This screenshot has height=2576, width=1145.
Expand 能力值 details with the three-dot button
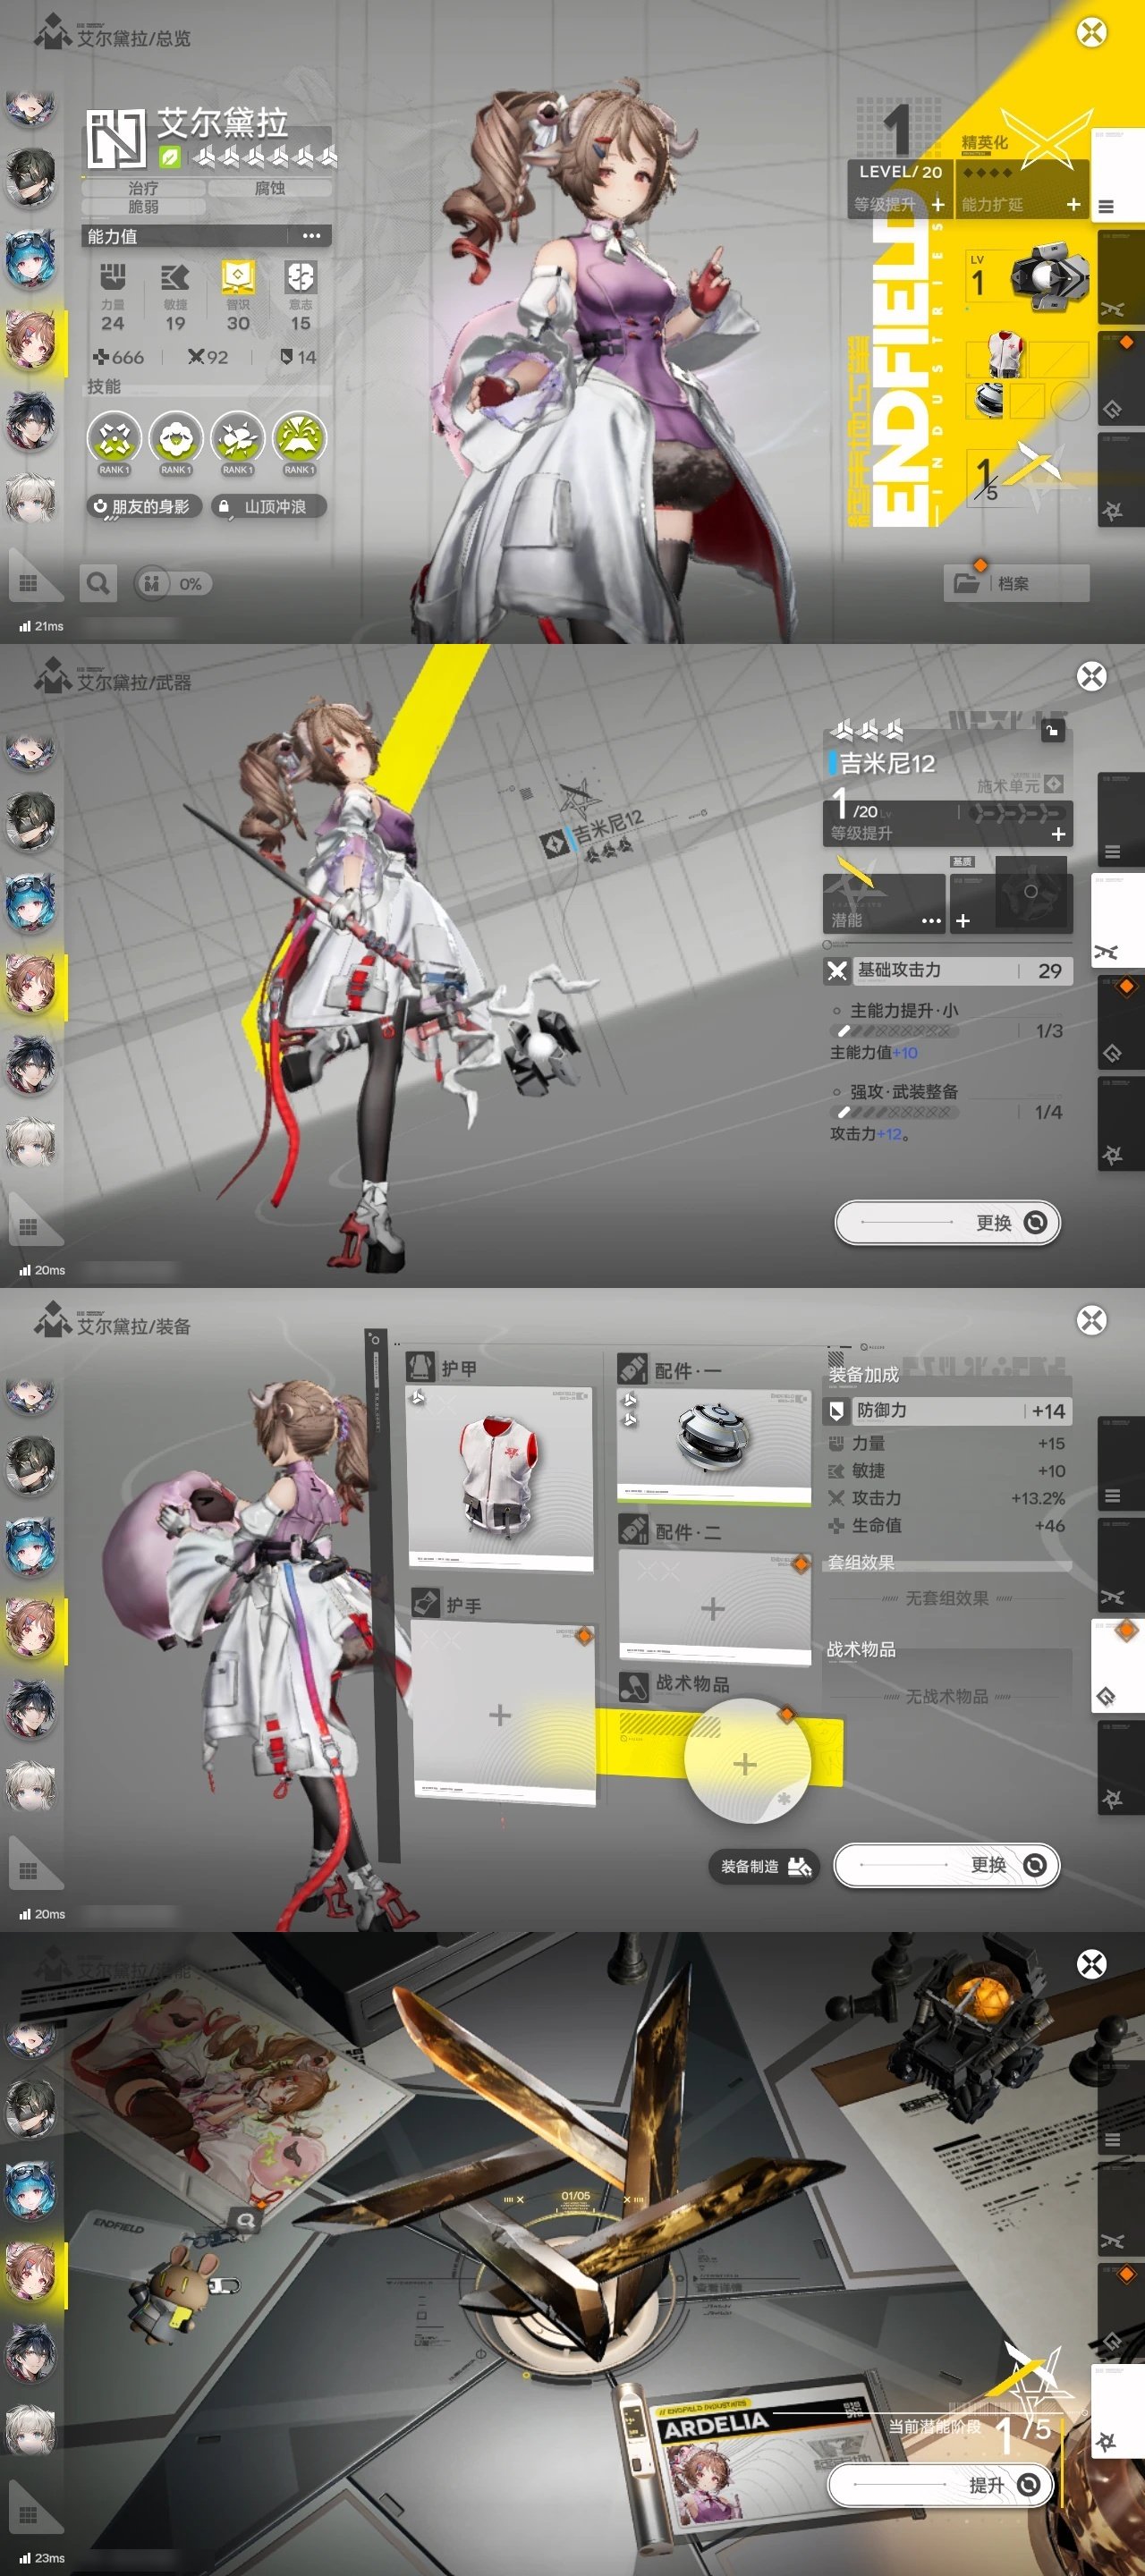pos(311,236)
